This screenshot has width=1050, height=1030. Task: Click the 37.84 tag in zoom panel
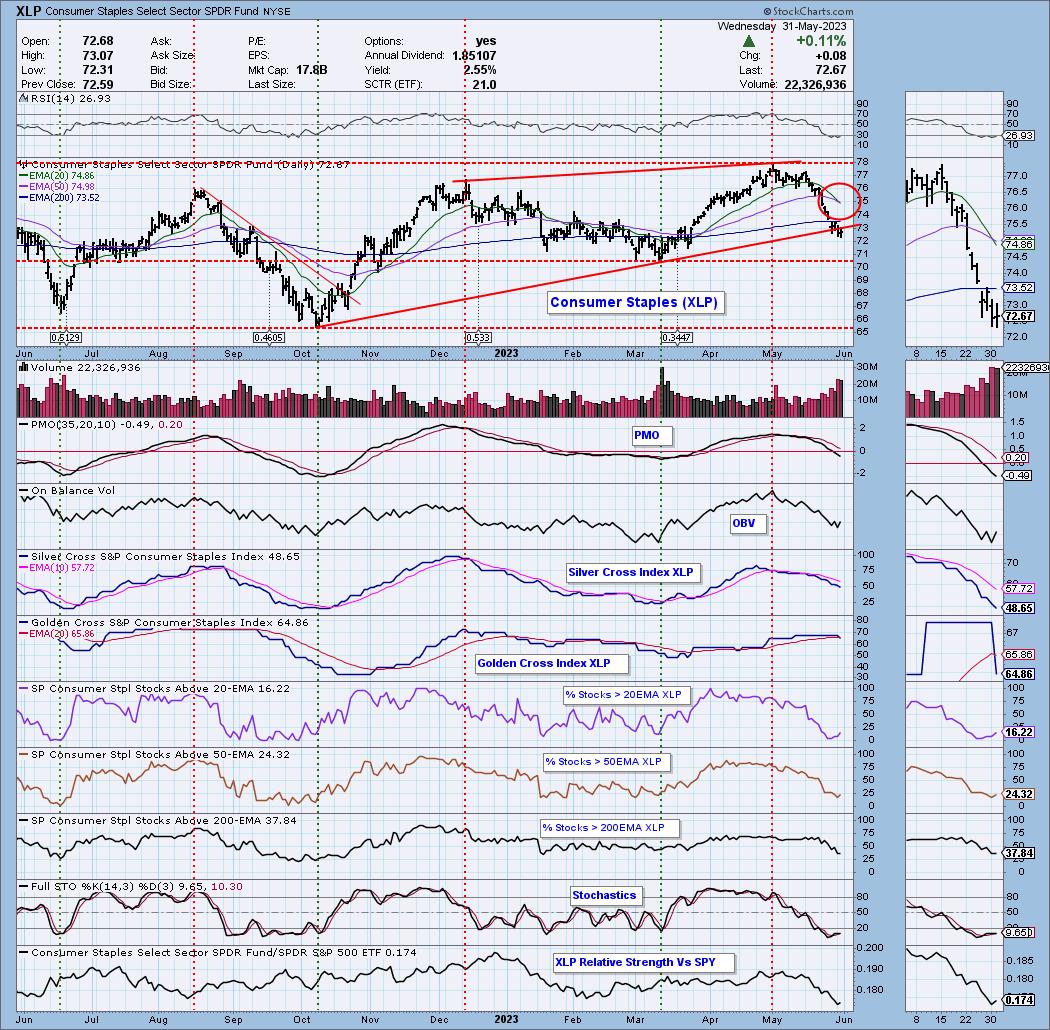[x=1019, y=853]
